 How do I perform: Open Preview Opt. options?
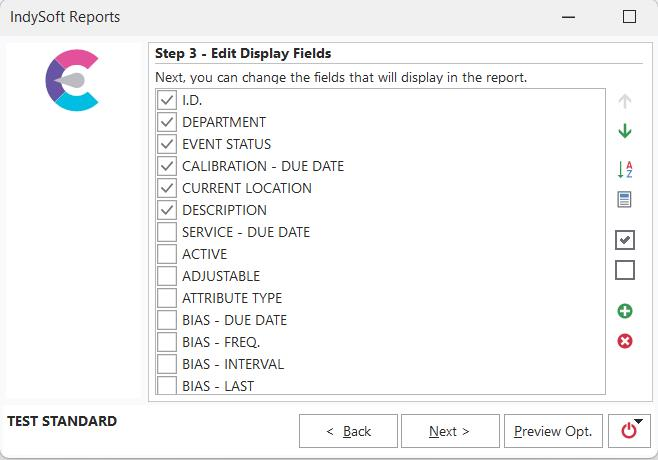coord(553,431)
